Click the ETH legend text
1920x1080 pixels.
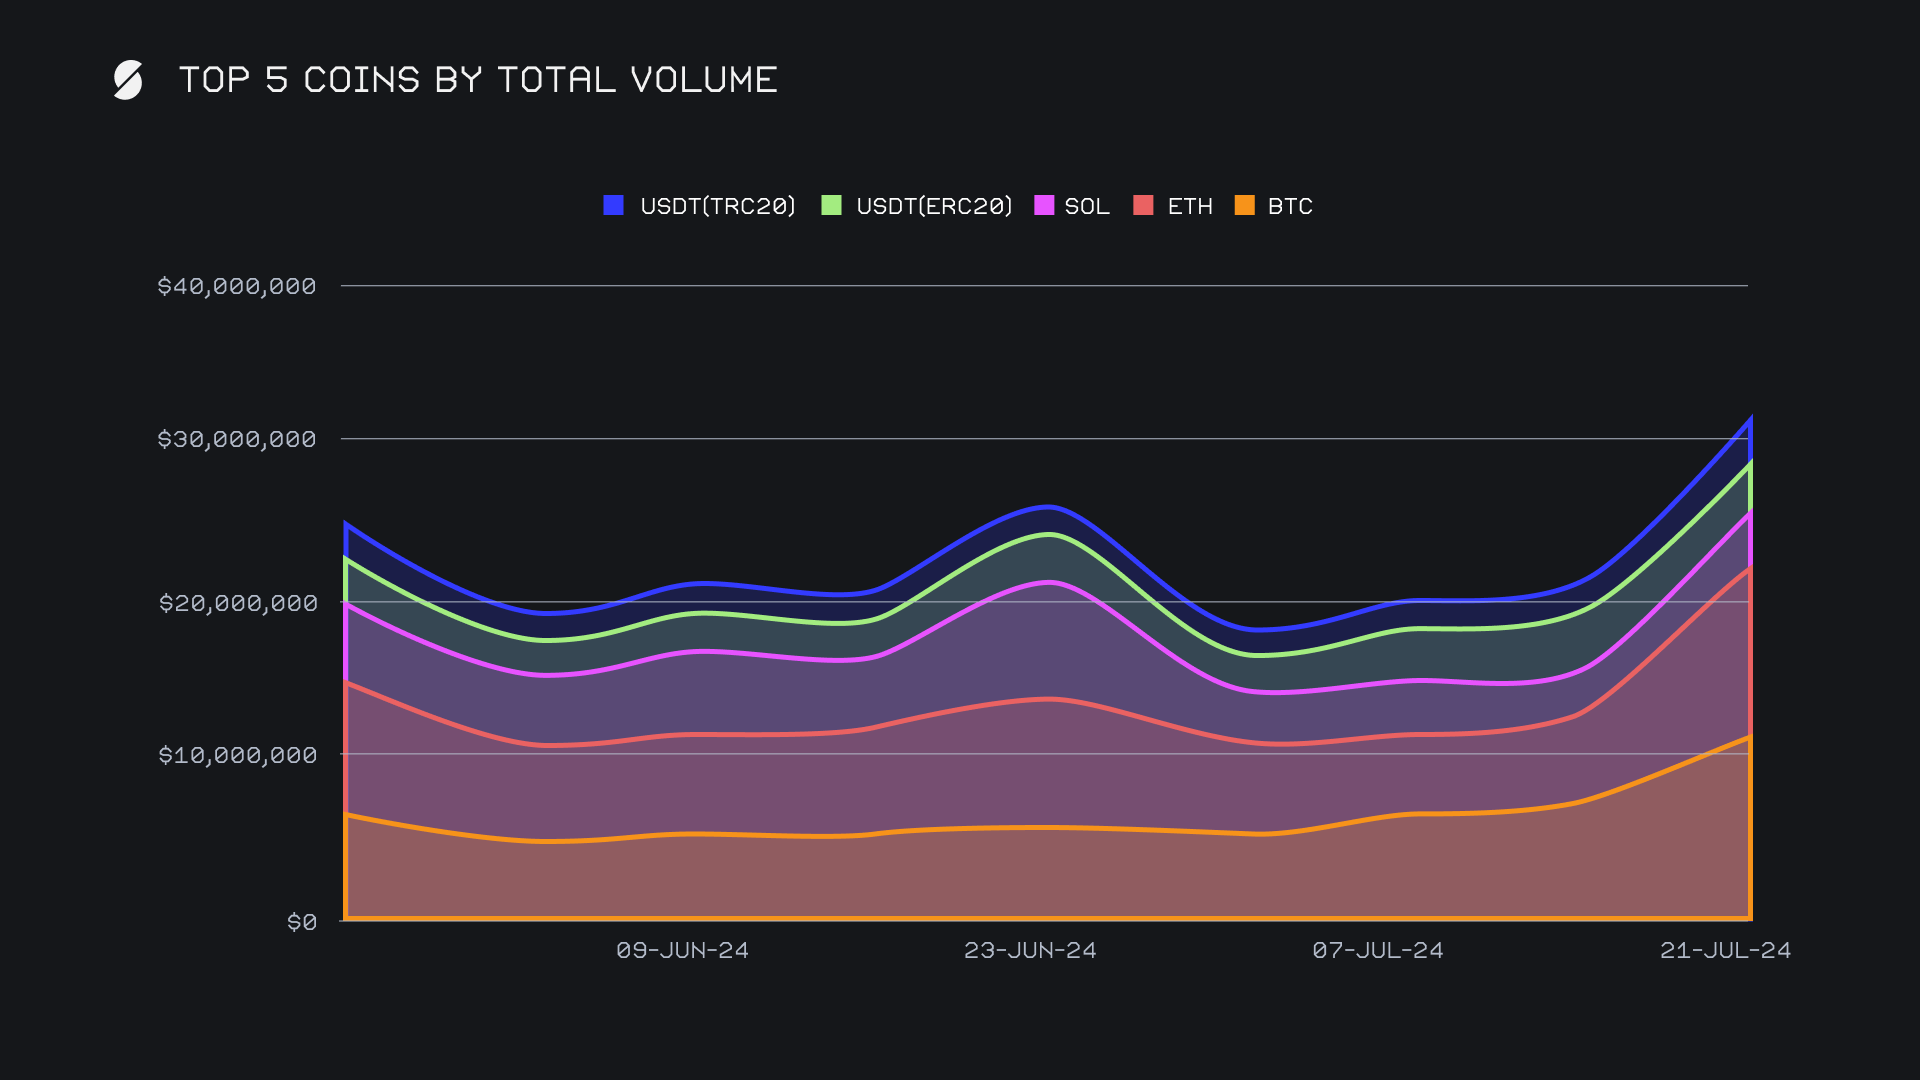click(1190, 206)
